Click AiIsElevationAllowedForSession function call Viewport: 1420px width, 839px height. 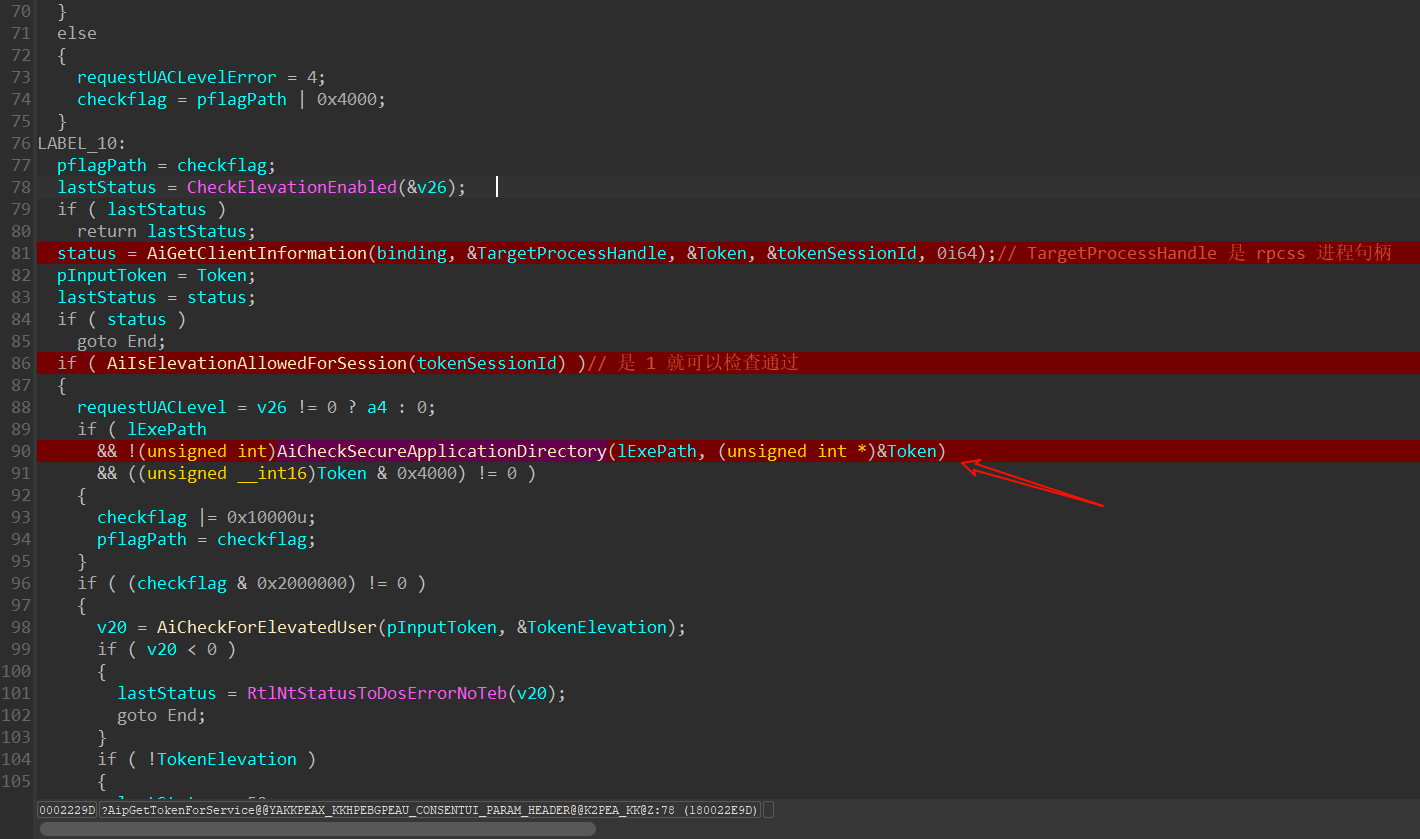click(256, 363)
